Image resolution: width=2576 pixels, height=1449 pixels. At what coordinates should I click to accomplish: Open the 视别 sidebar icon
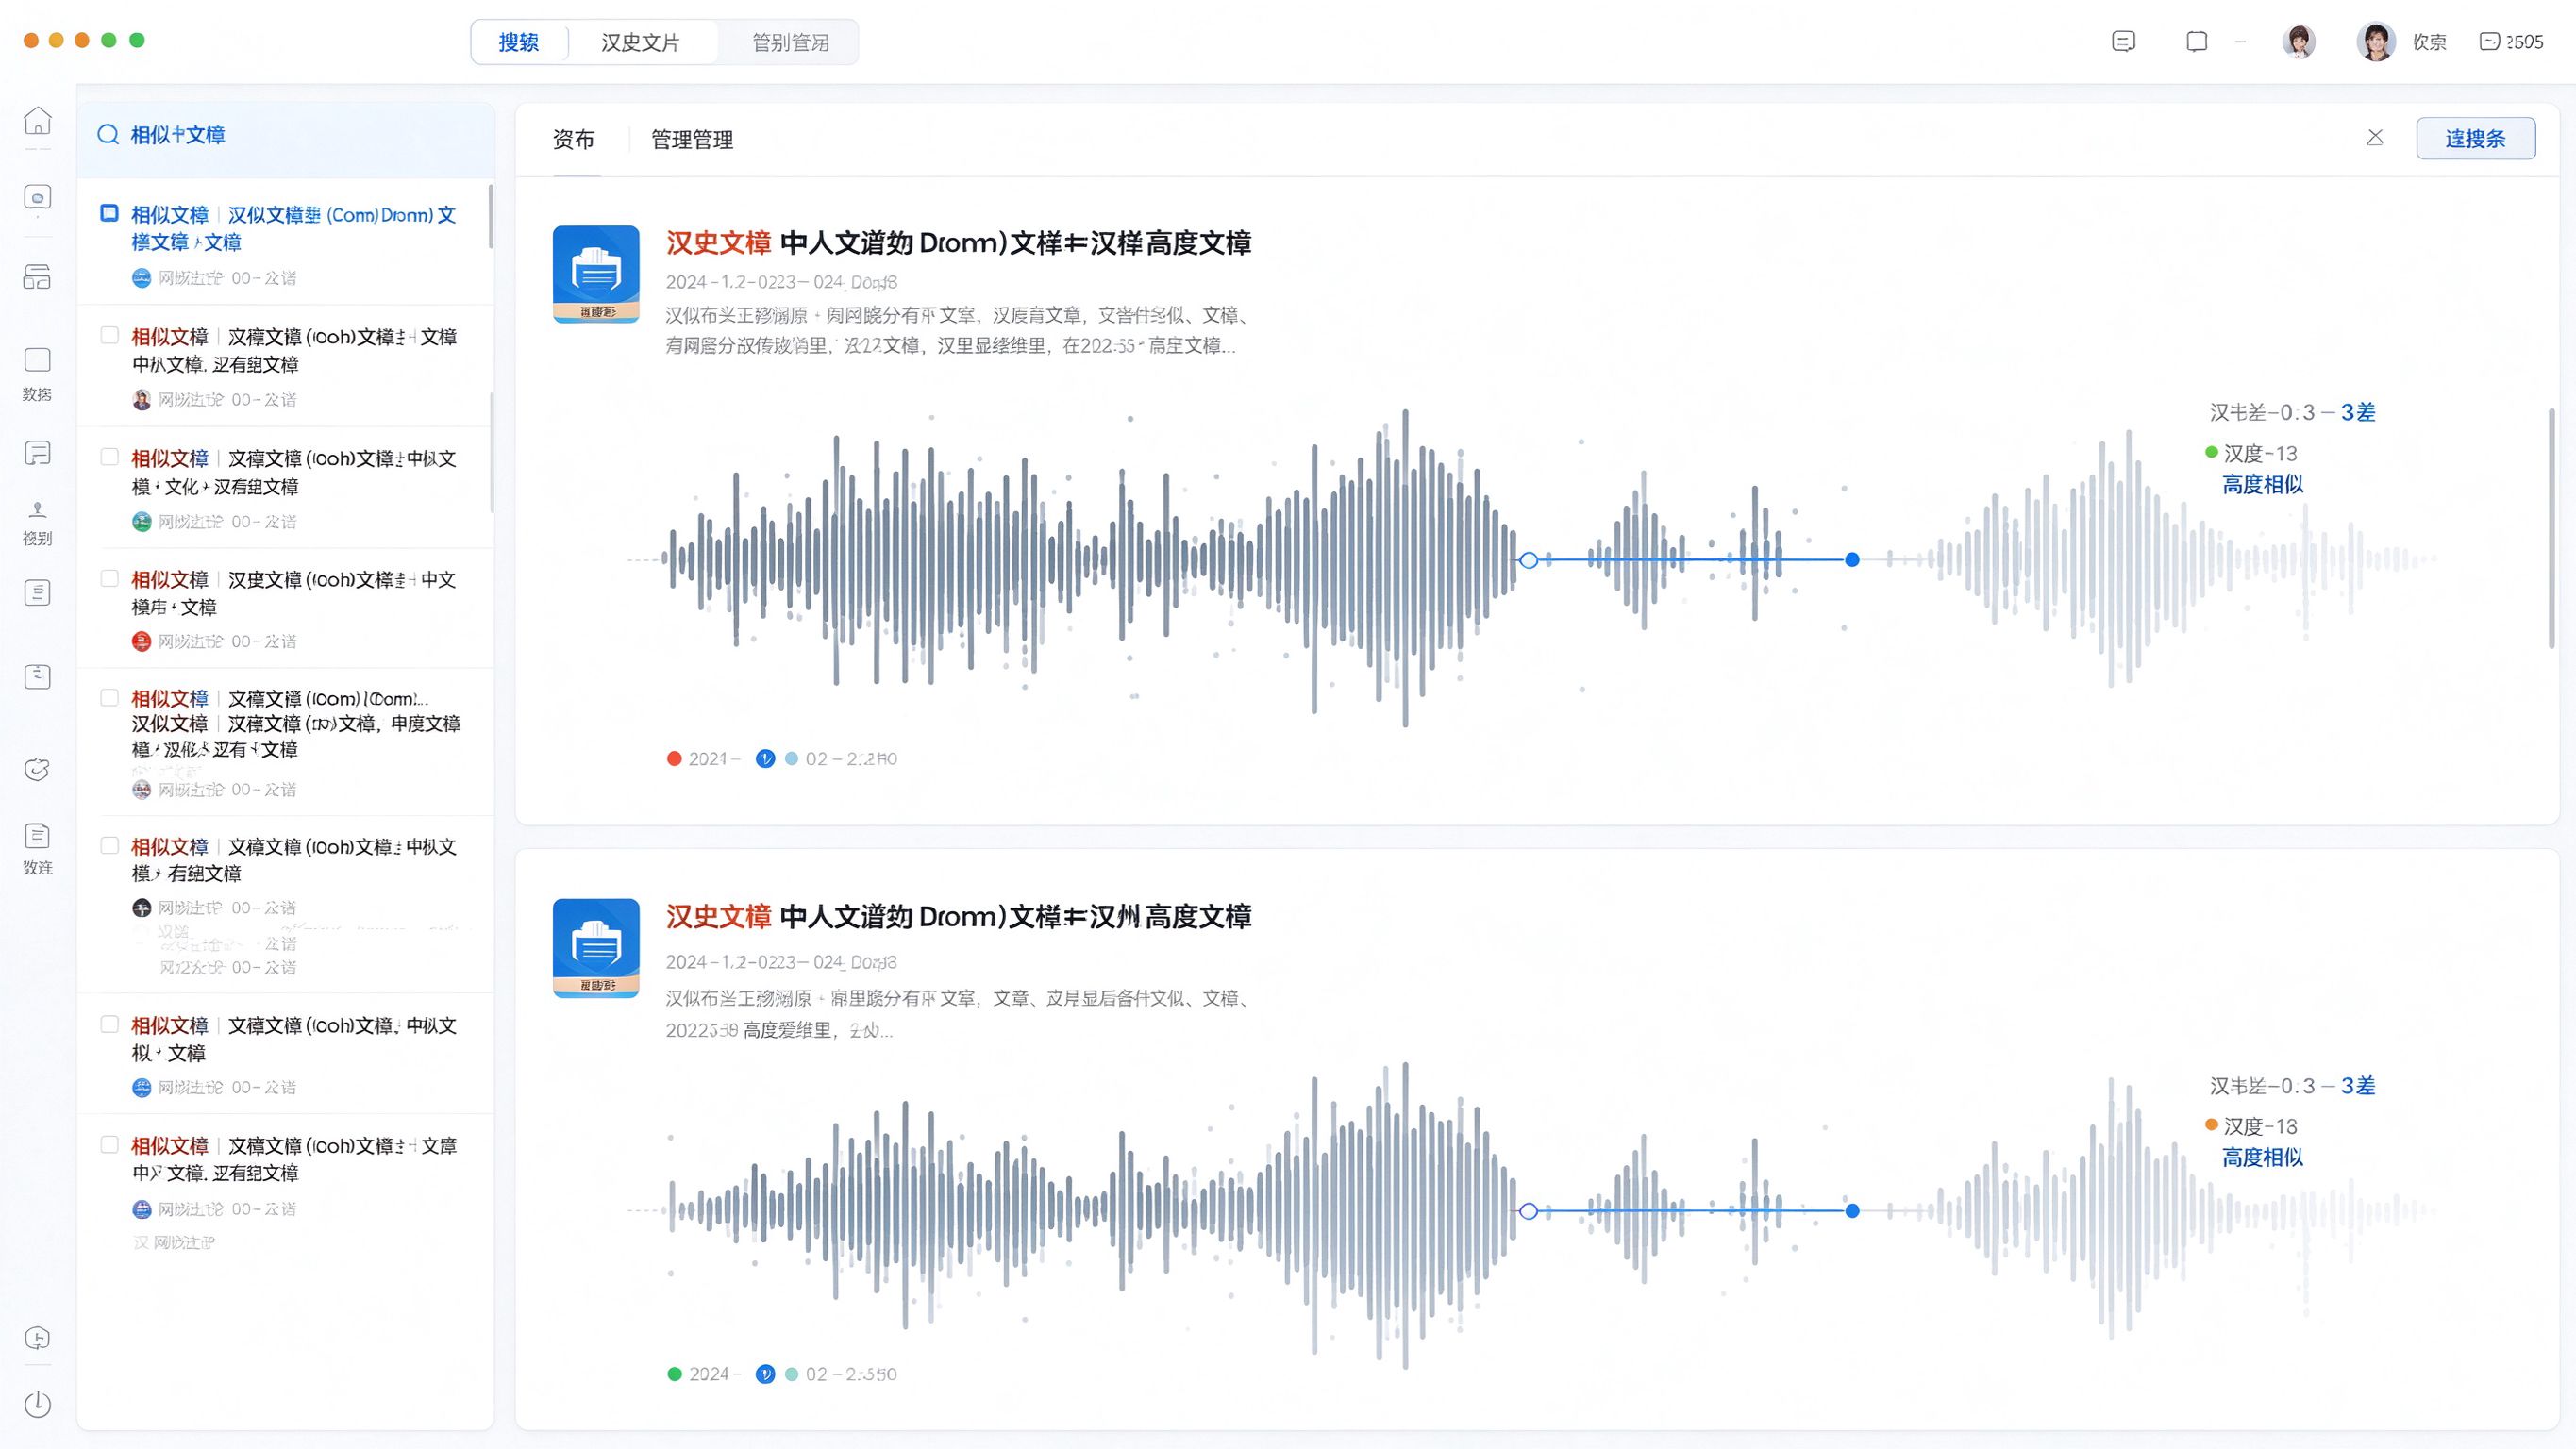click(37, 510)
